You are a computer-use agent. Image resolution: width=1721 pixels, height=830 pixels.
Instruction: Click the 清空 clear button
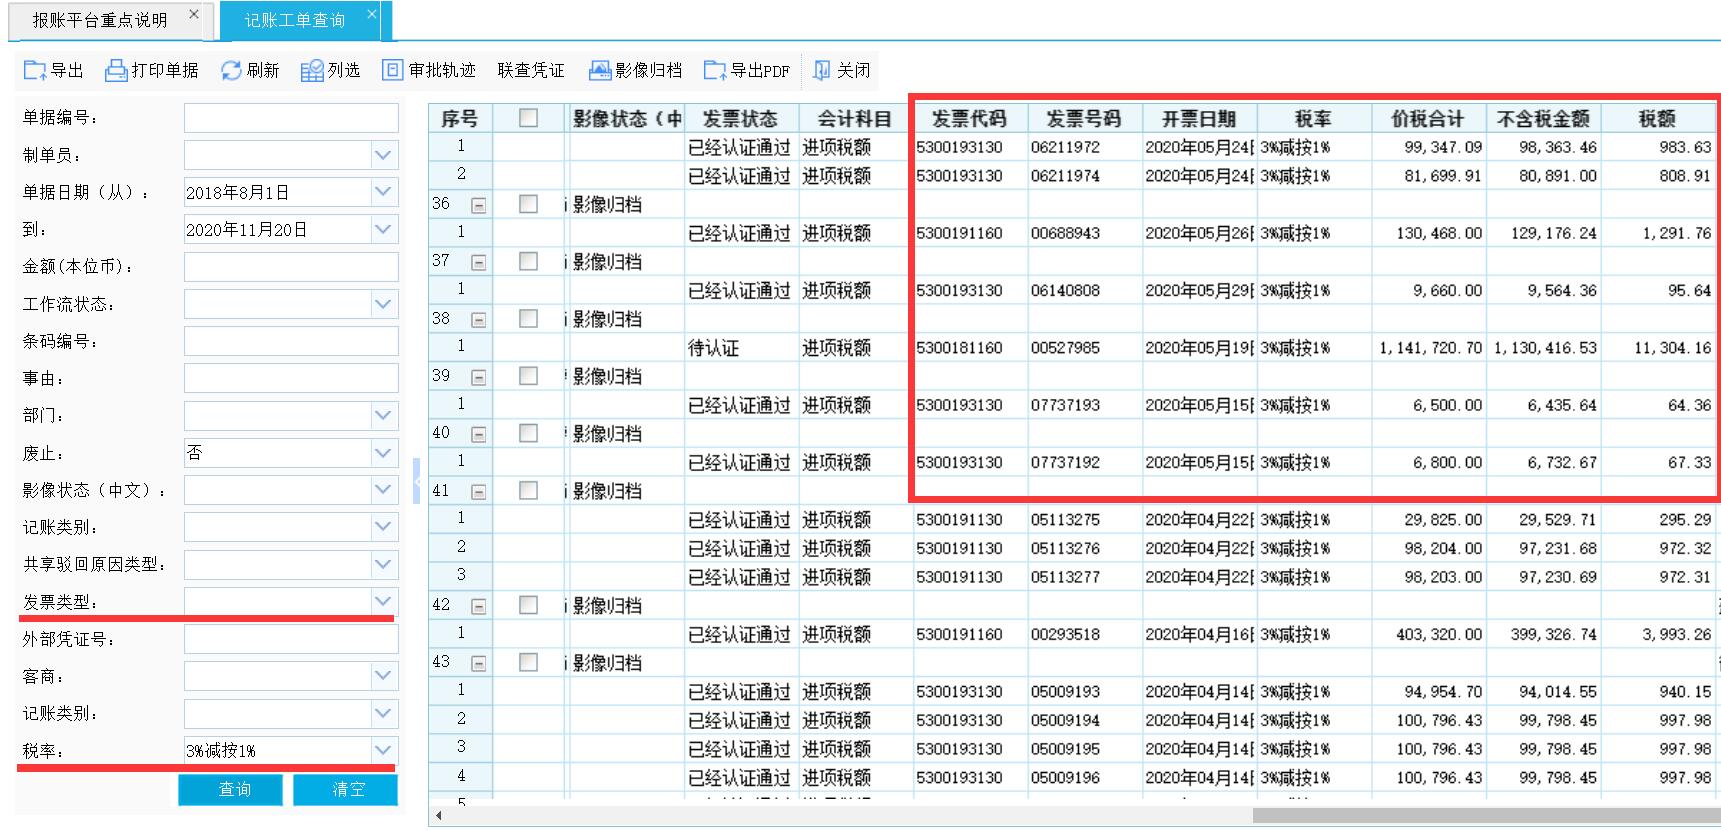click(x=346, y=789)
